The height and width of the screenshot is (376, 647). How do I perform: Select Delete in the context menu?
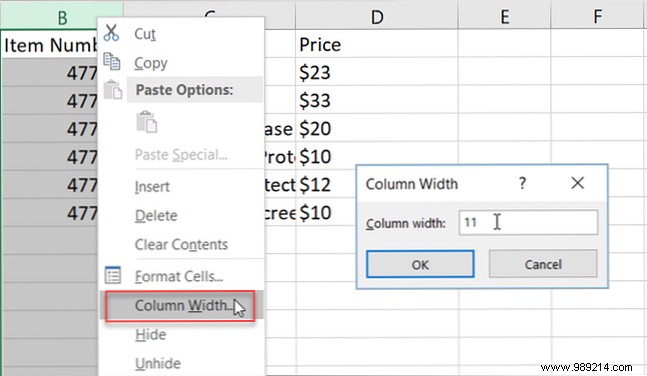tap(182, 215)
